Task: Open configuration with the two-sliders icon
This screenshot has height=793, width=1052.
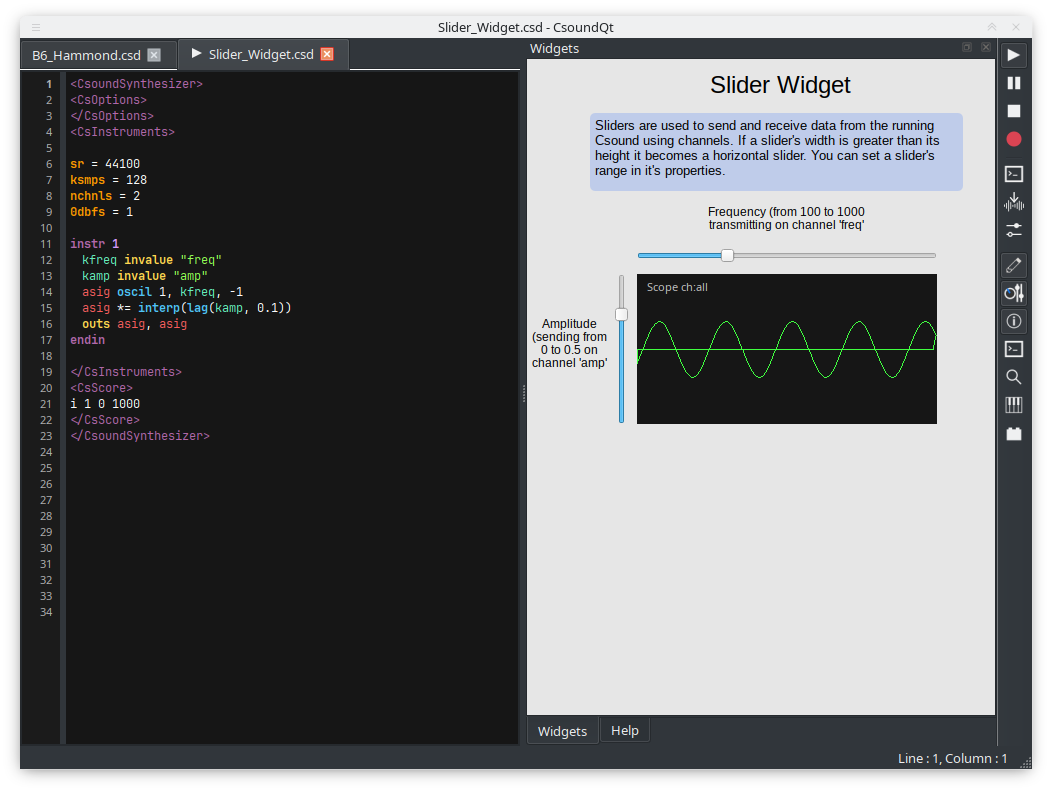Action: [1014, 230]
